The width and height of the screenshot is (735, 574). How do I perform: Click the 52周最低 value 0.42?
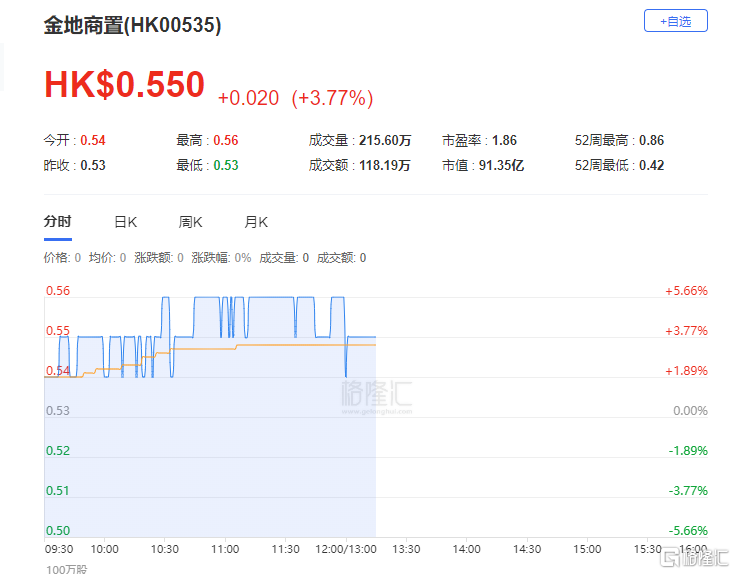point(652,165)
